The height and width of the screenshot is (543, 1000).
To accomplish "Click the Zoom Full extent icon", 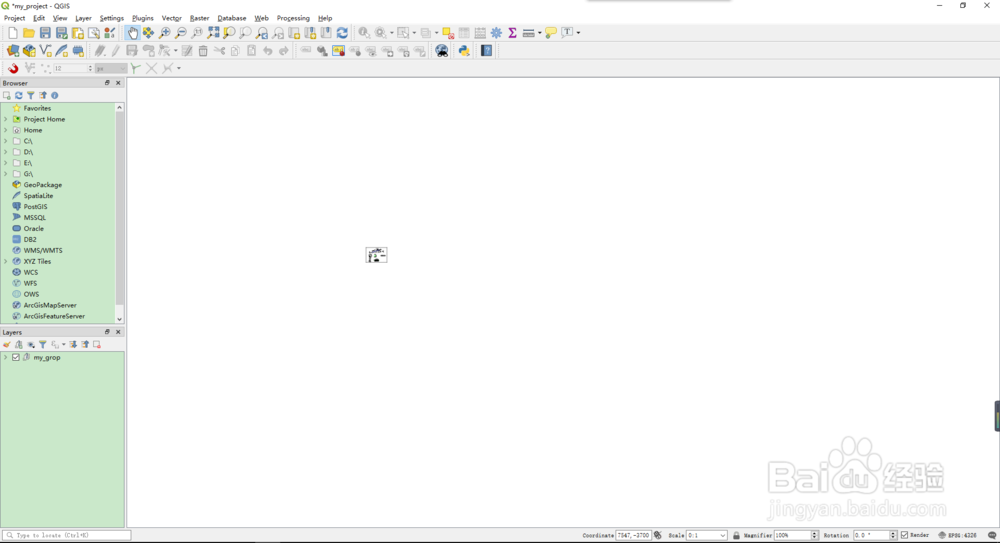I will click(213, 33).
